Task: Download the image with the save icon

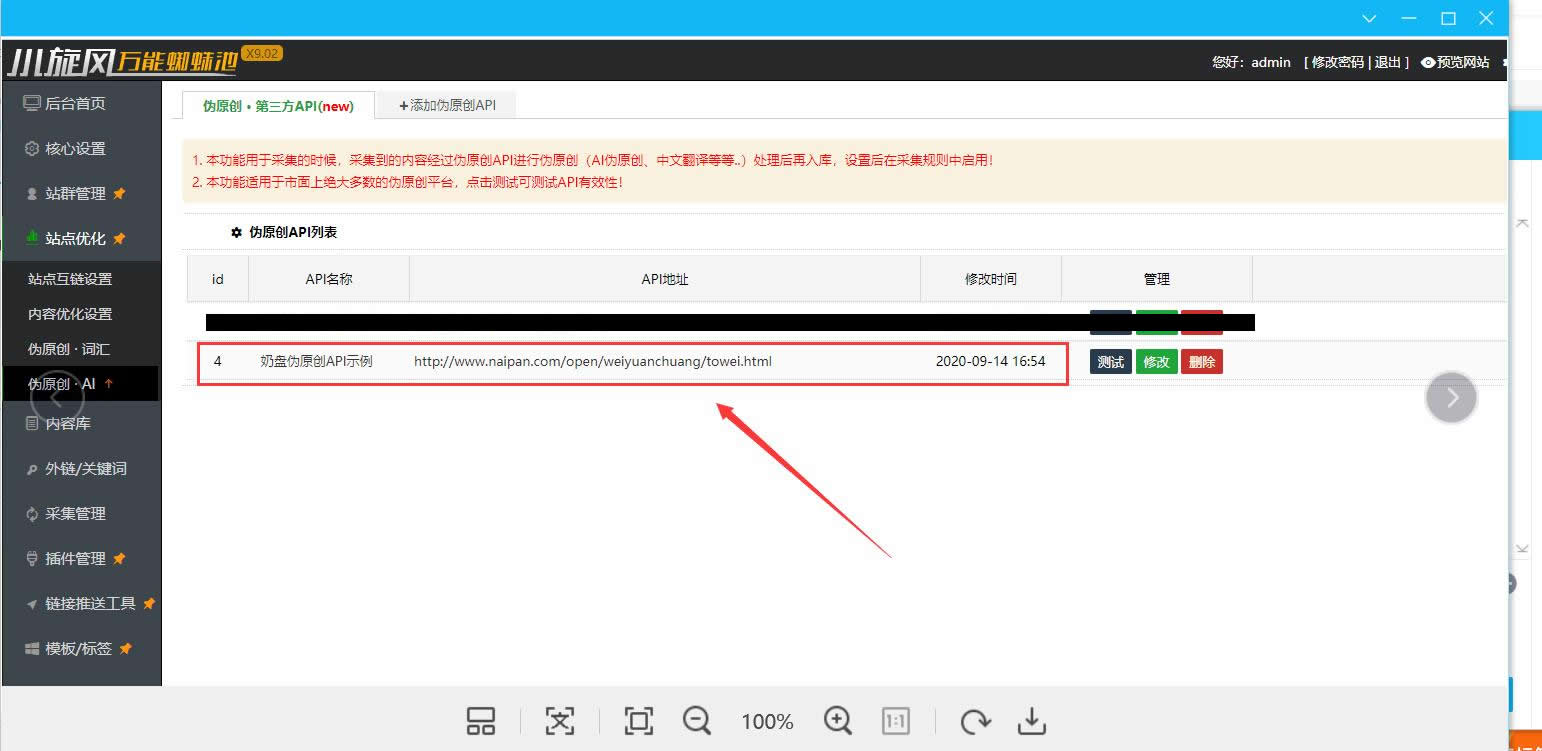Action: click(1031, 721)
